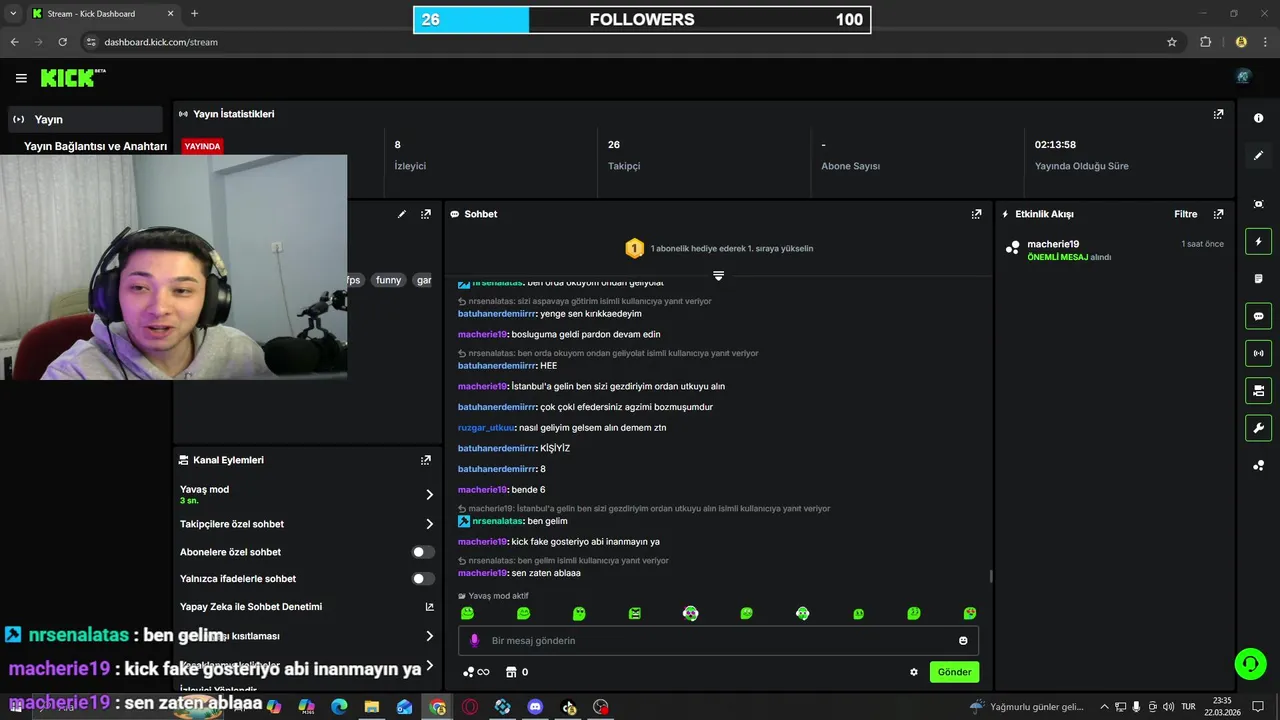Viewport: 1280px width, 720px height.
Task: Click the screen capture icon in right sidebar
Action: 1258,203
